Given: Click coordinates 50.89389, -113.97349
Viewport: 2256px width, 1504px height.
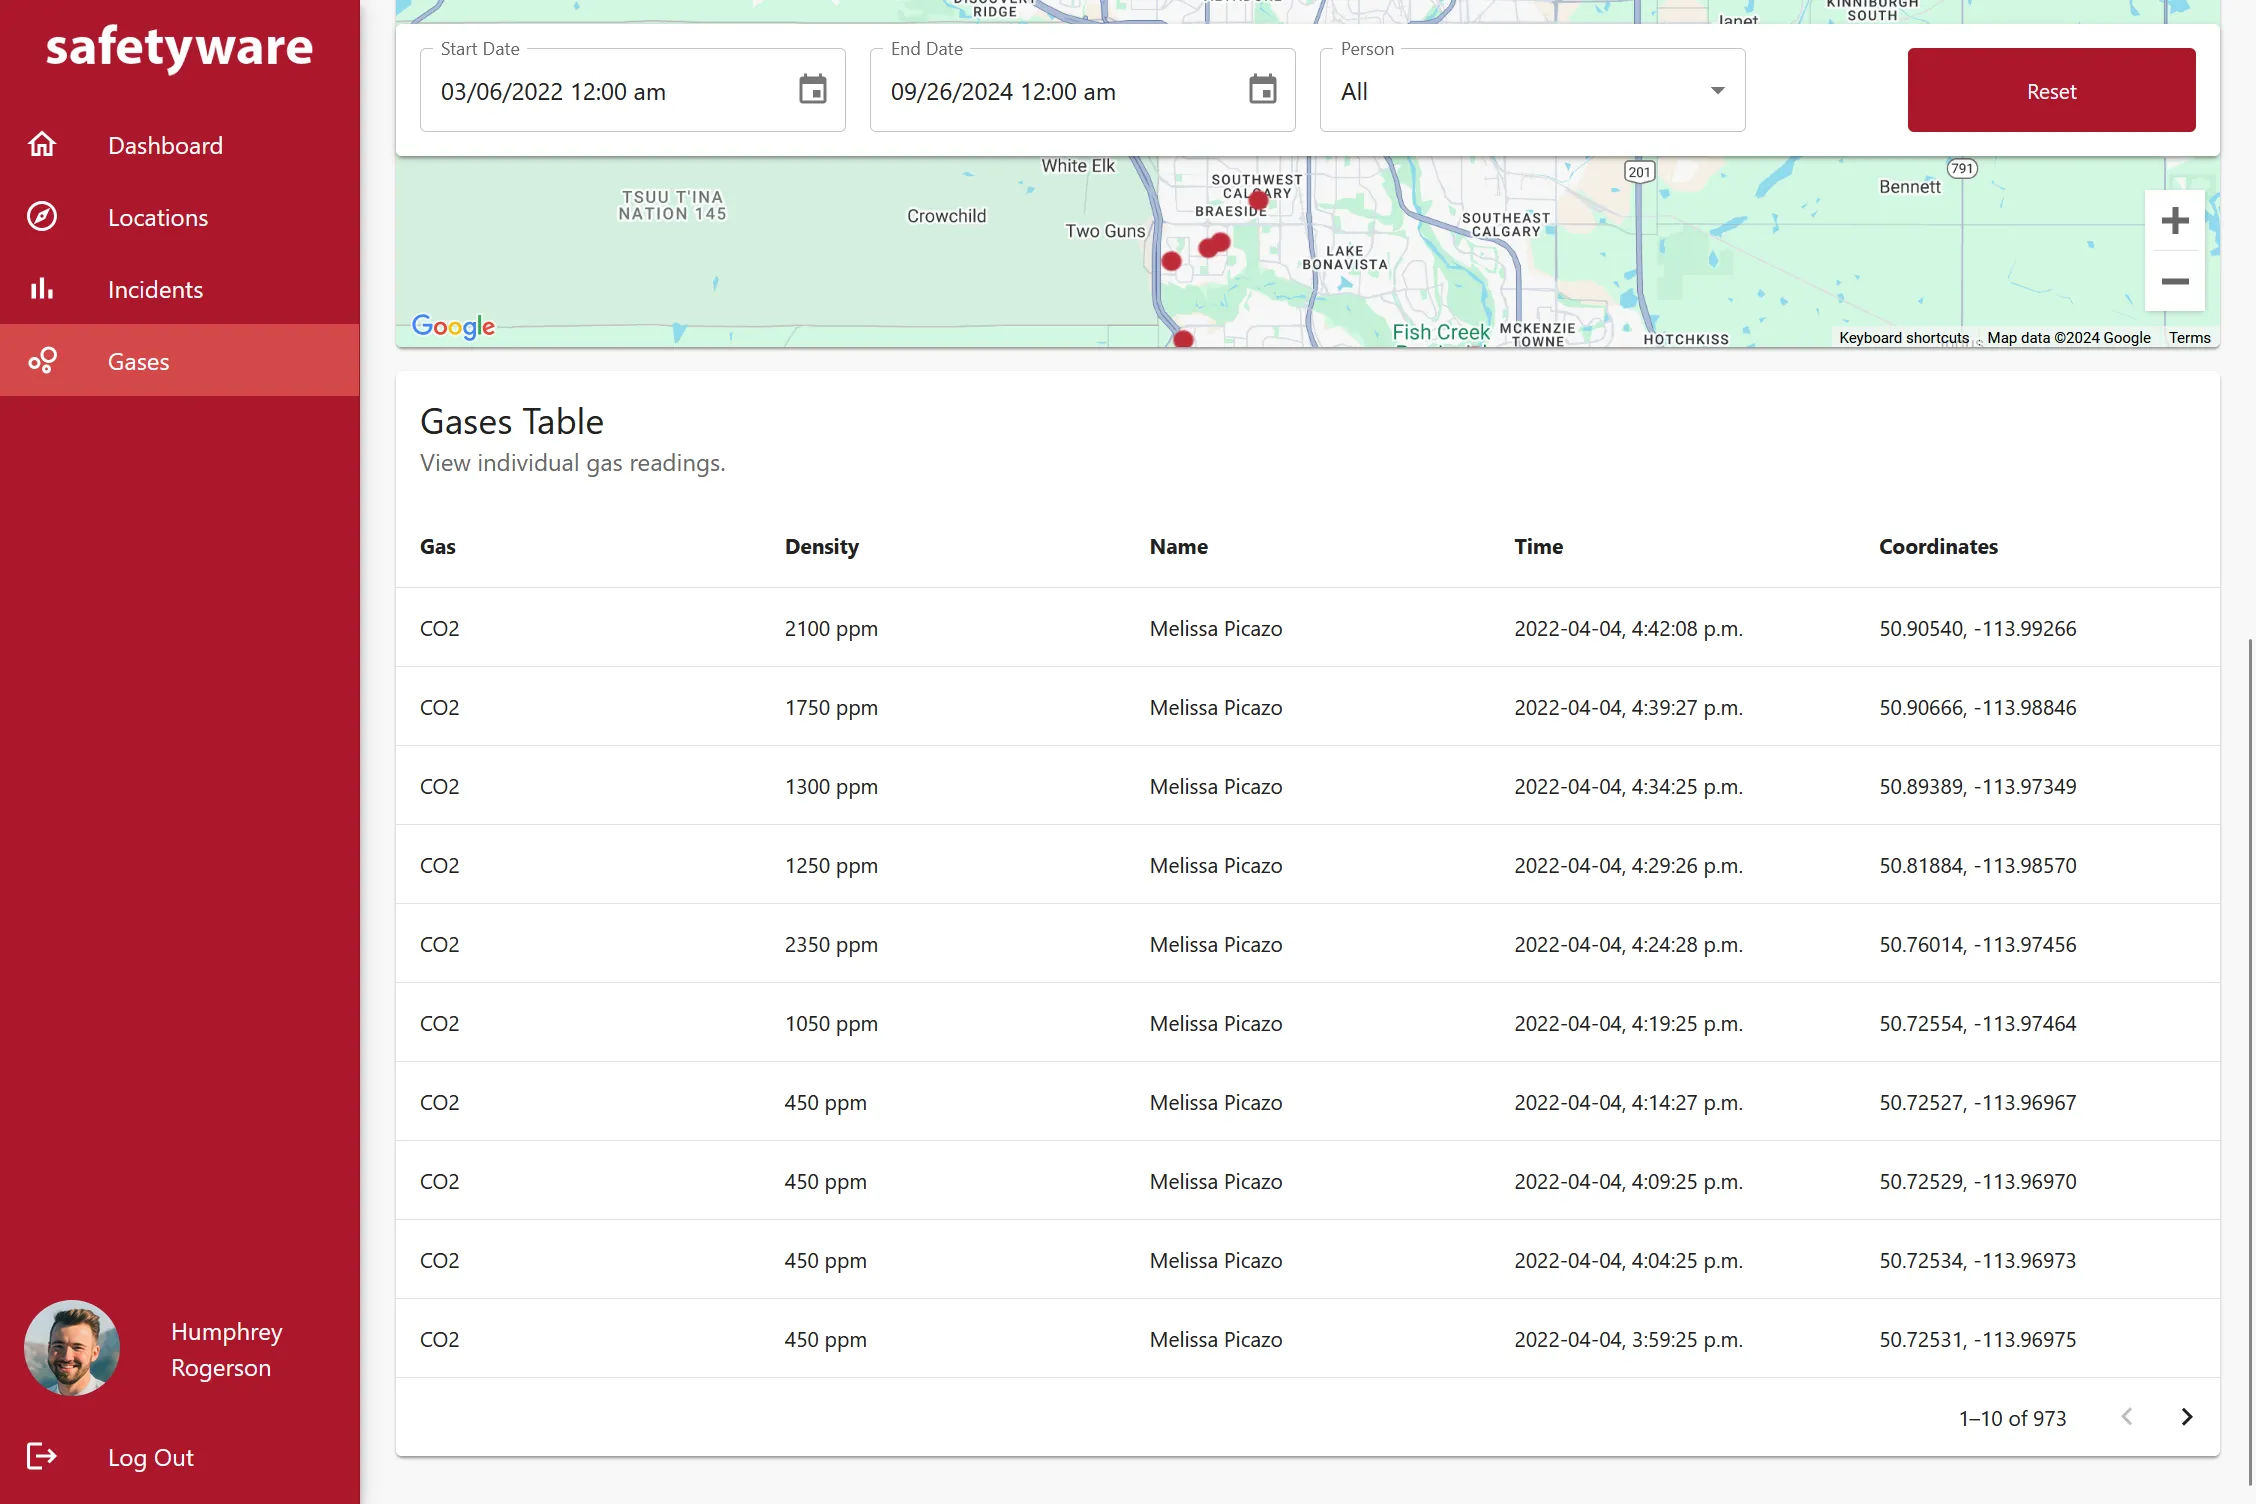Looking at the screenshot, I should point(1978,787).
